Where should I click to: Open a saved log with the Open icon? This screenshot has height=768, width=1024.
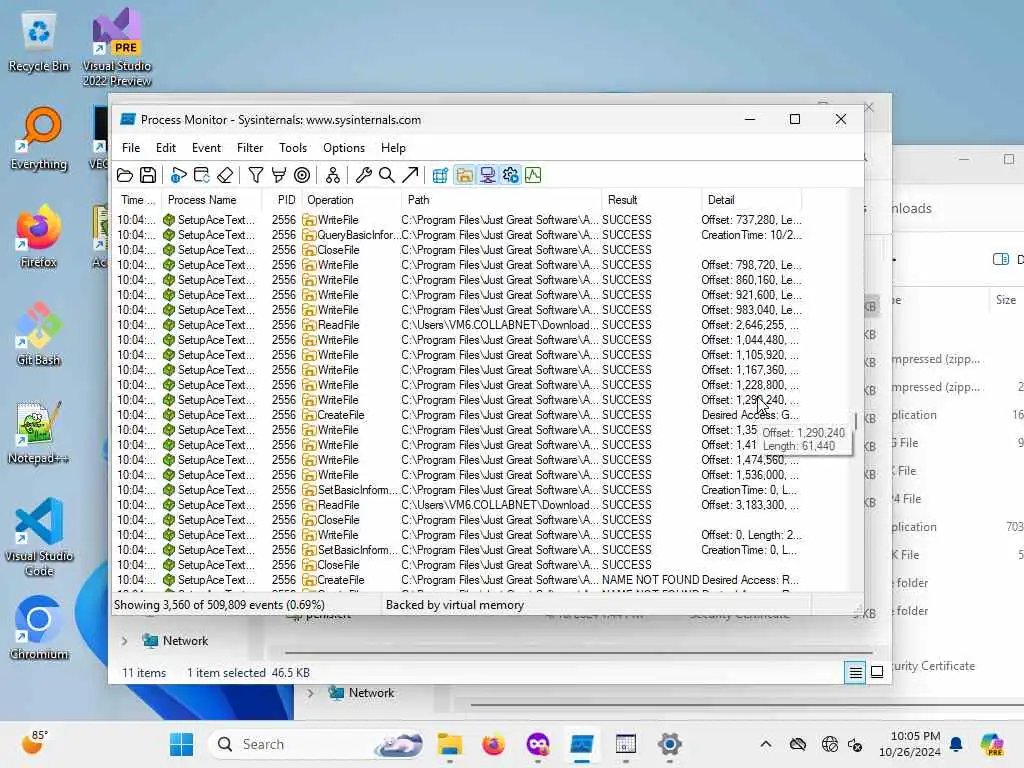point(125,175)
